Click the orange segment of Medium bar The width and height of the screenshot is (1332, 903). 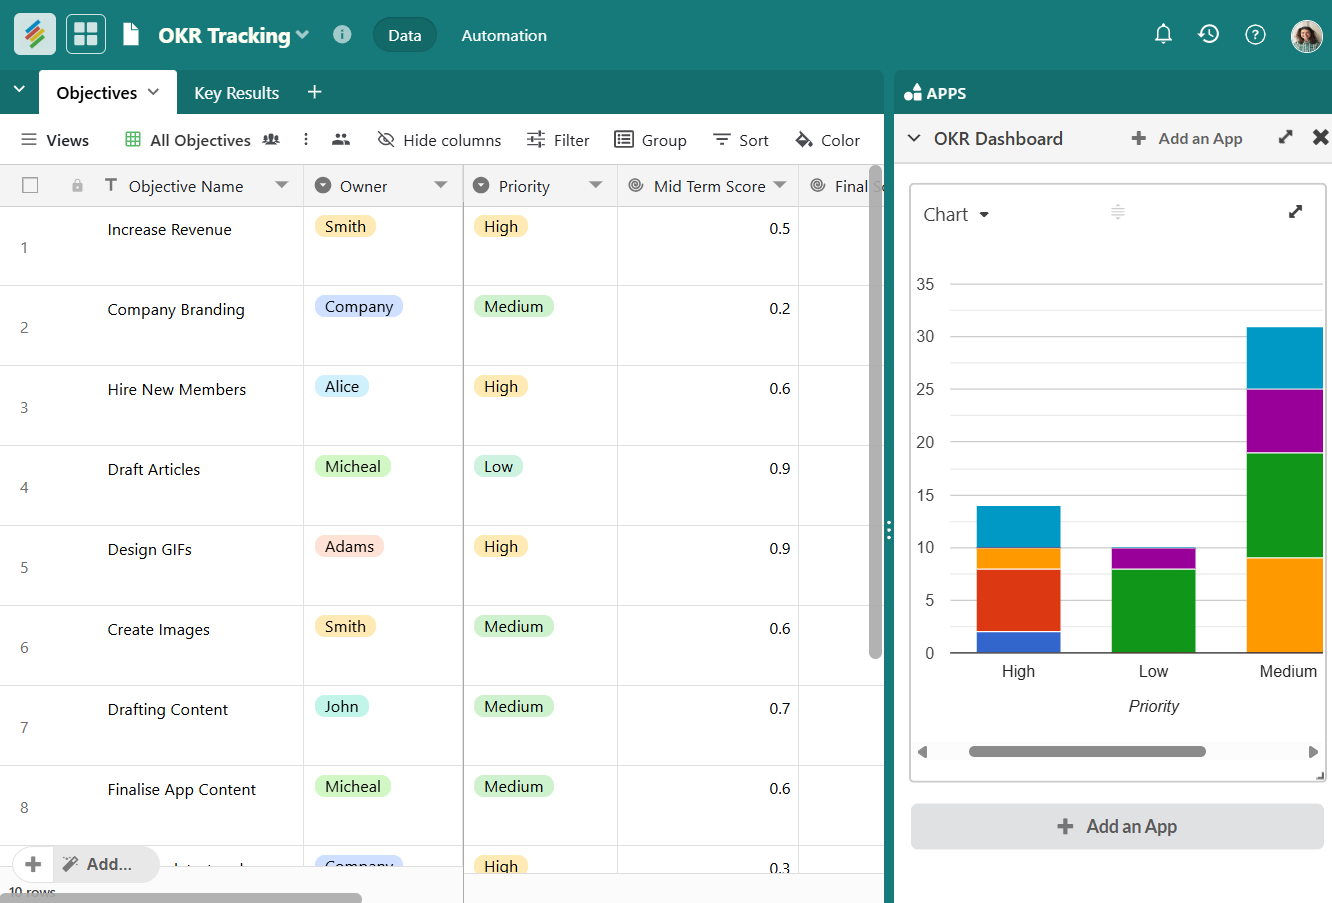[x=1284, y=605]
